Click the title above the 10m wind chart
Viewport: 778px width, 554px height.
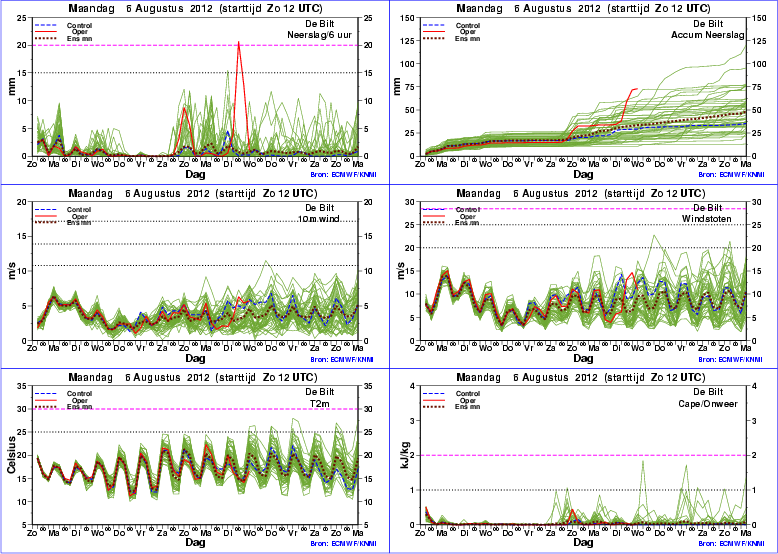click(193, 193)
